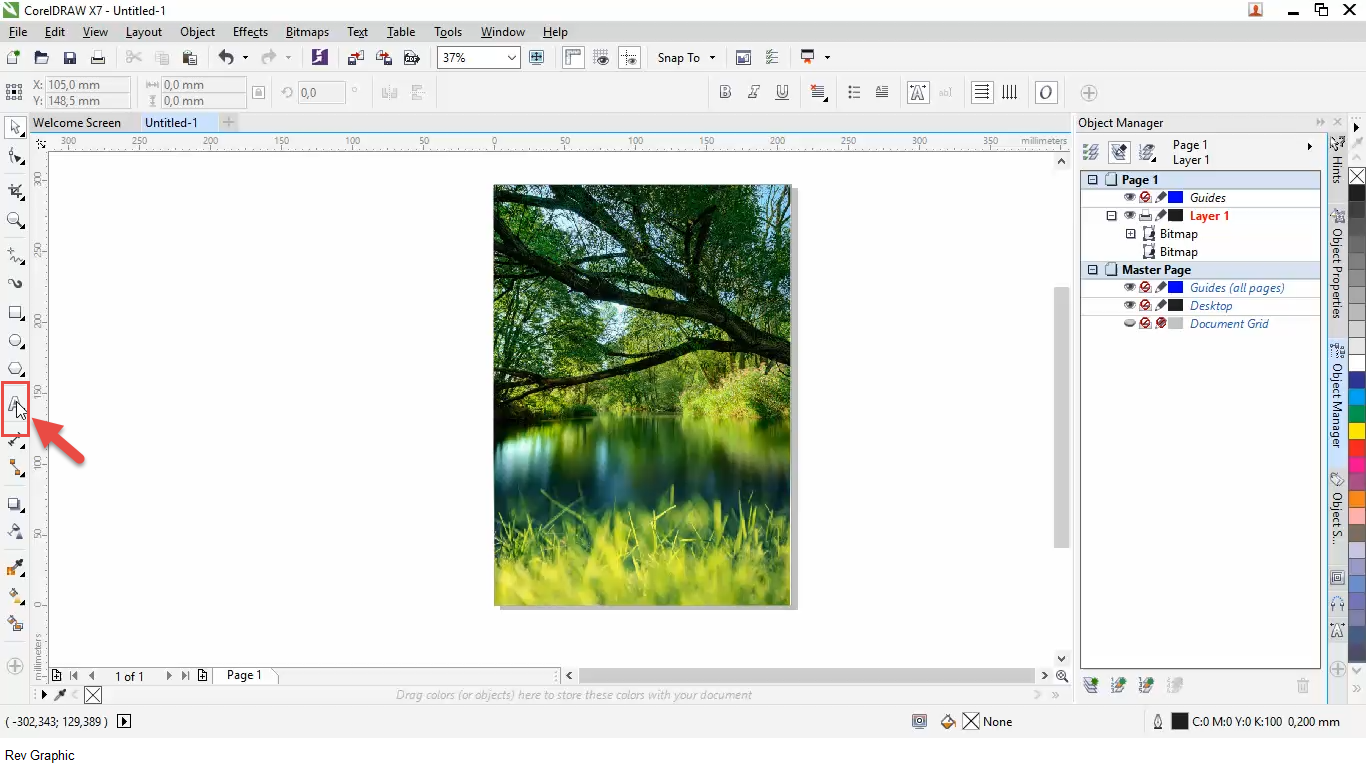Click the Import icon in the toolbar
Image resolution: width=1366 pixels, height=772 pixels.
(355, 58)
